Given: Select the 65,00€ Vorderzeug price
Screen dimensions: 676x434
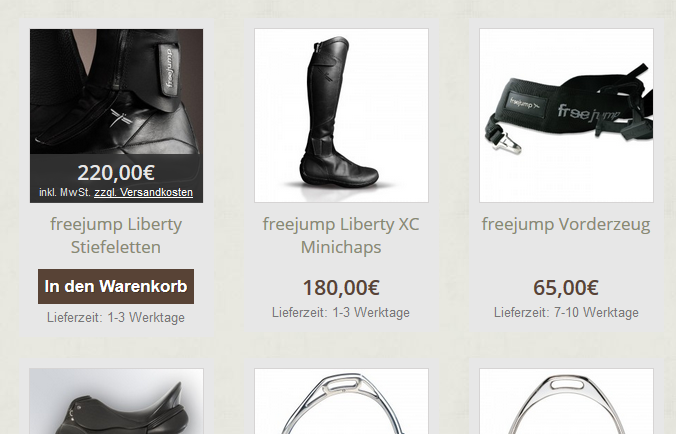Looking at the screenshot, I should (566, 287).
